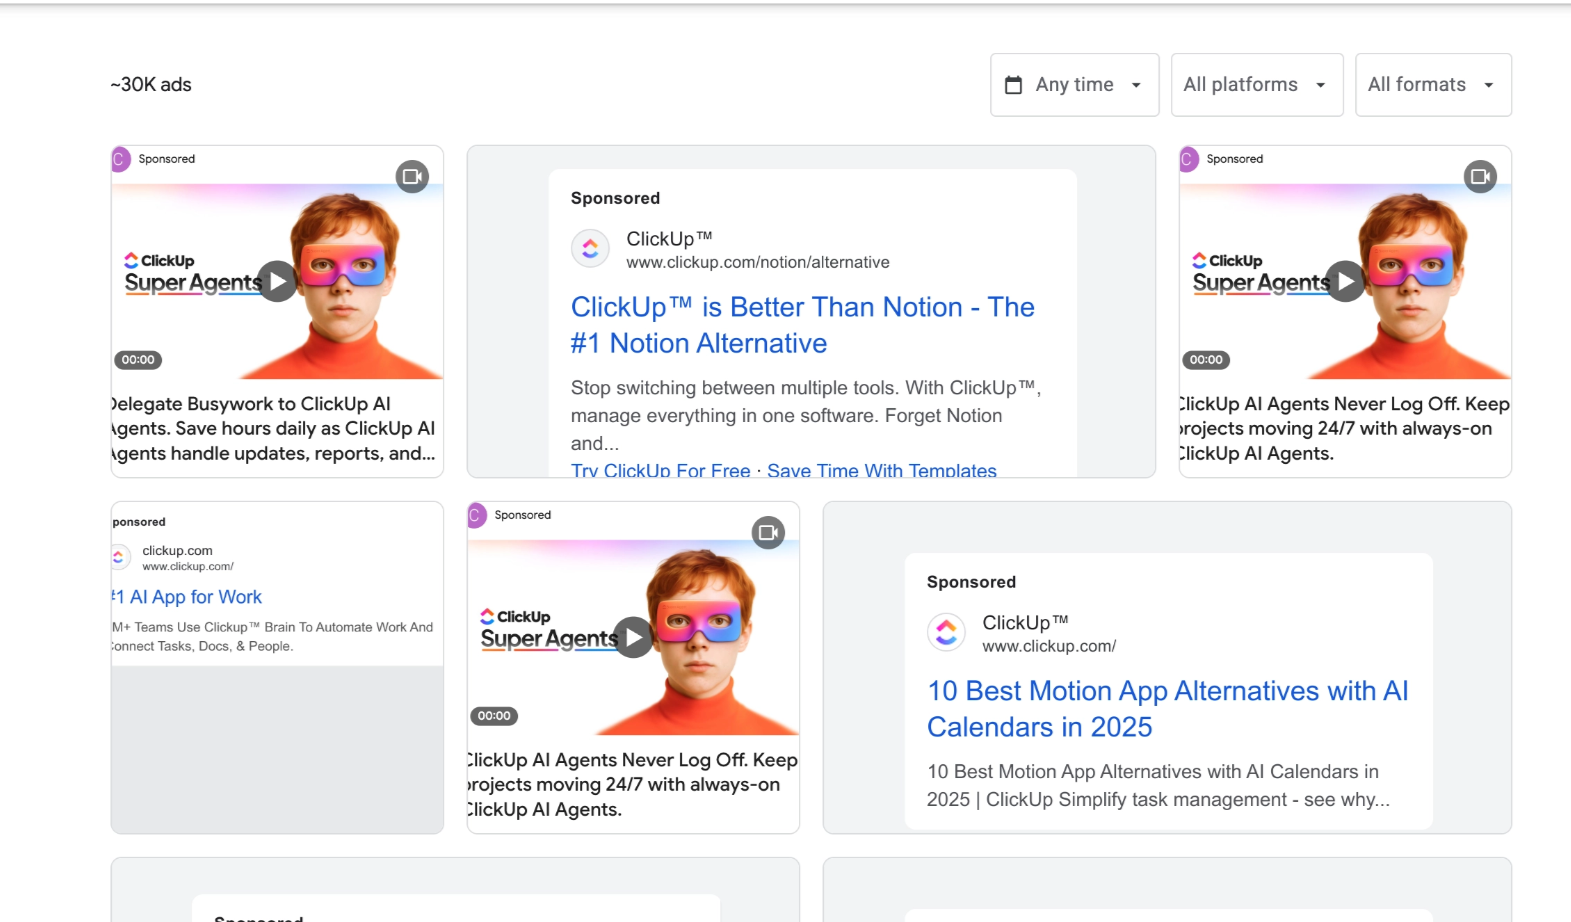
Task: Play the Delegate Busywork video ad
Action: point(277,281)
